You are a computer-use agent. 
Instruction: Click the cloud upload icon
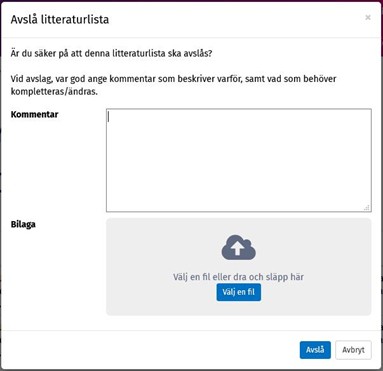[x=239, y=247]
